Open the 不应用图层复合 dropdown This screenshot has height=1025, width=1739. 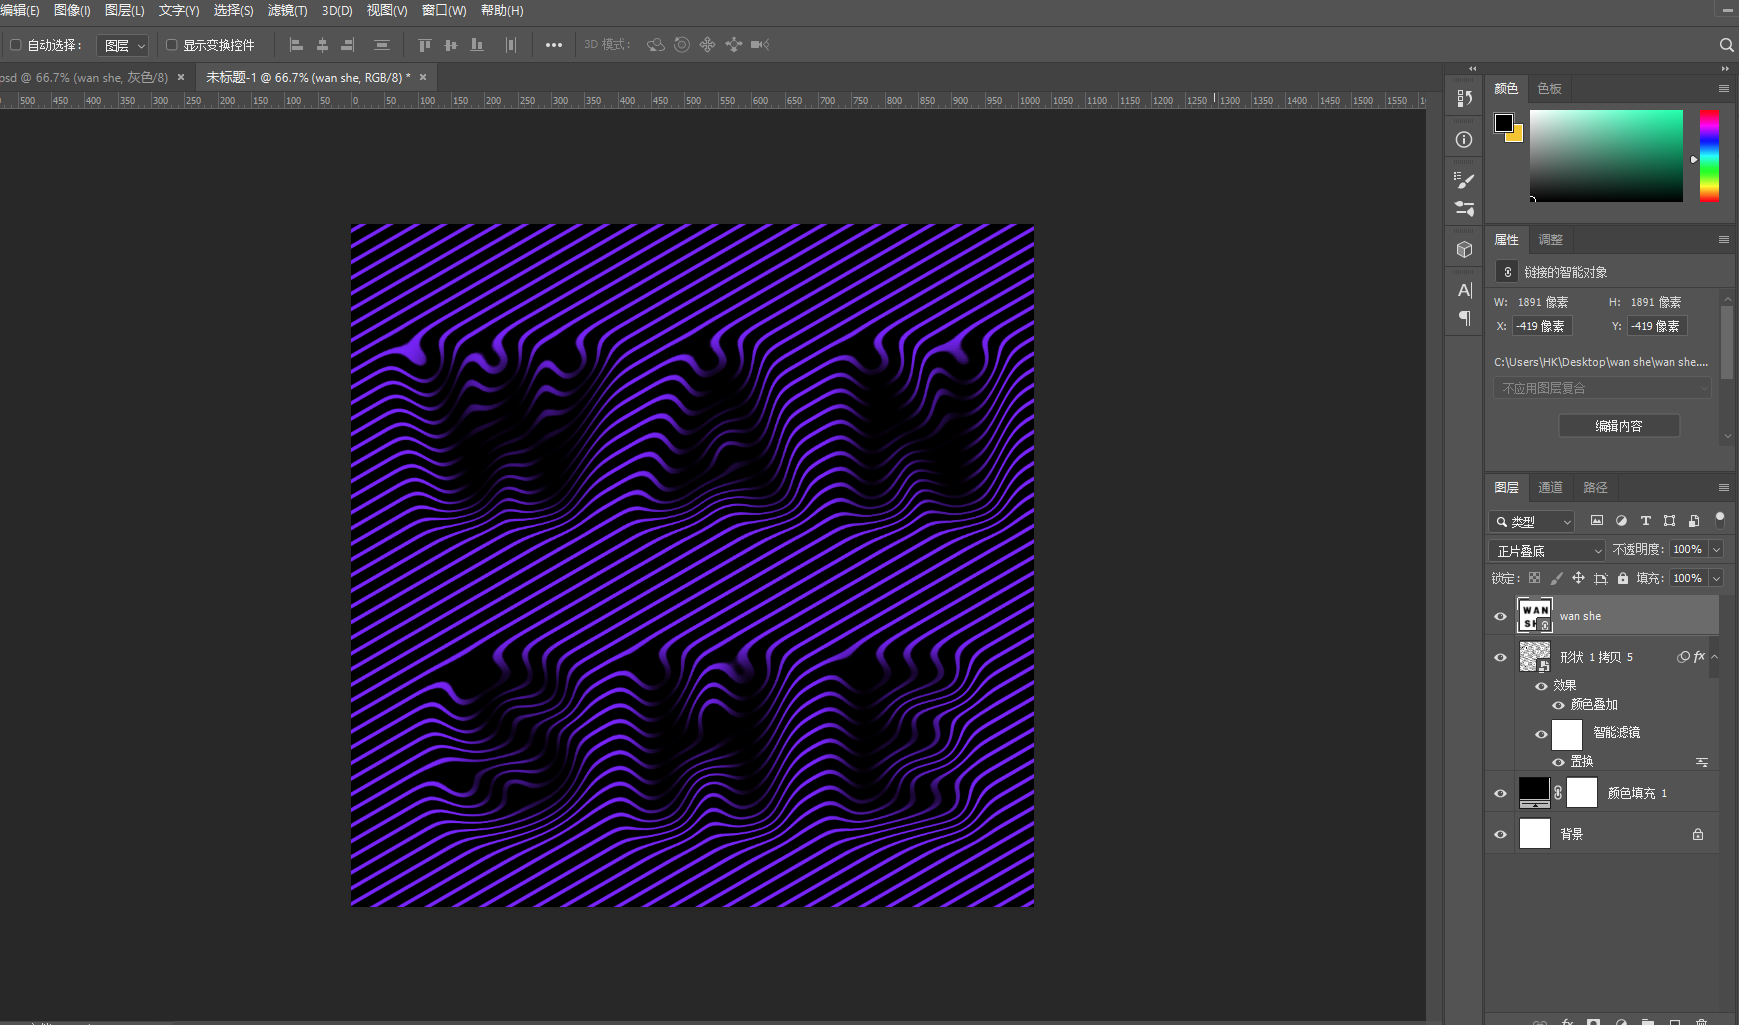pyautogui.click(x=1603, y=388)
